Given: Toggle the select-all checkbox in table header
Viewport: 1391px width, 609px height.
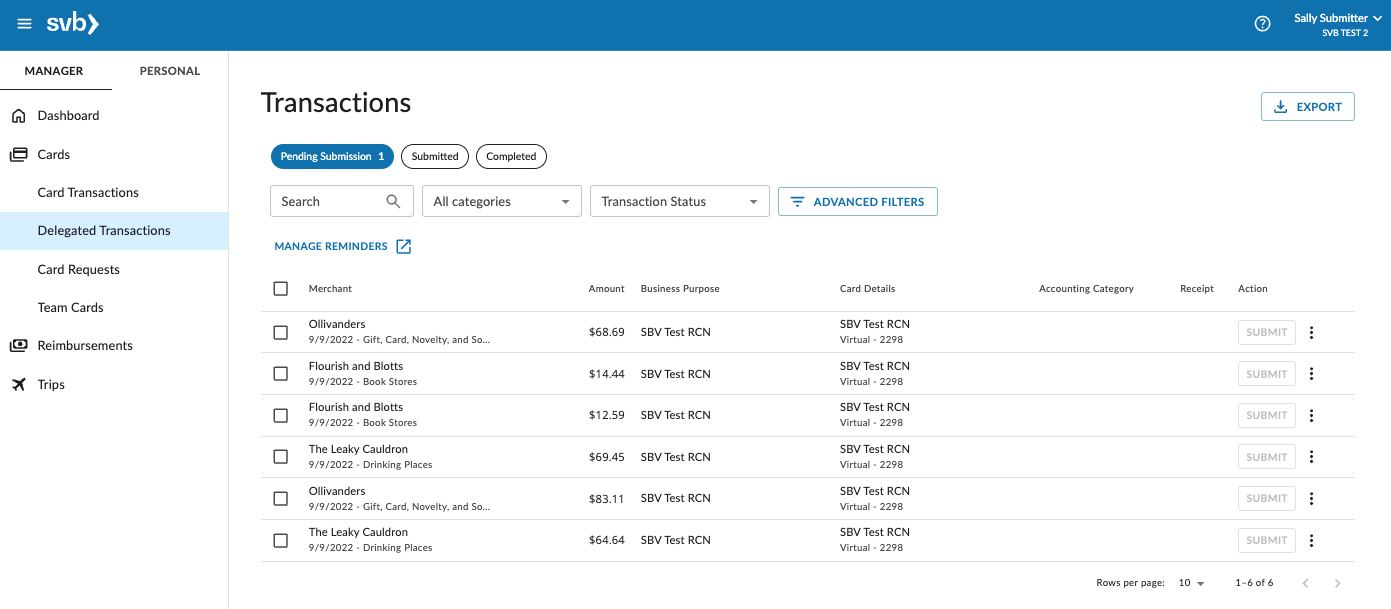Looking at the screenshot, I should tap(281, 289).
